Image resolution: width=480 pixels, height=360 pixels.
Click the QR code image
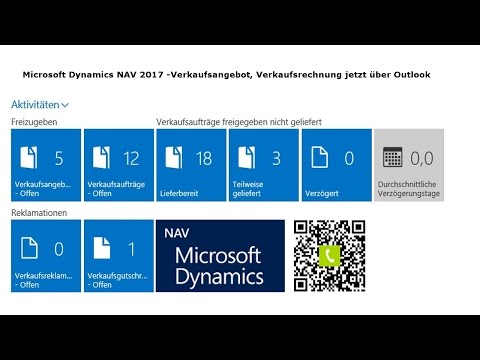(x=330, y=256)
